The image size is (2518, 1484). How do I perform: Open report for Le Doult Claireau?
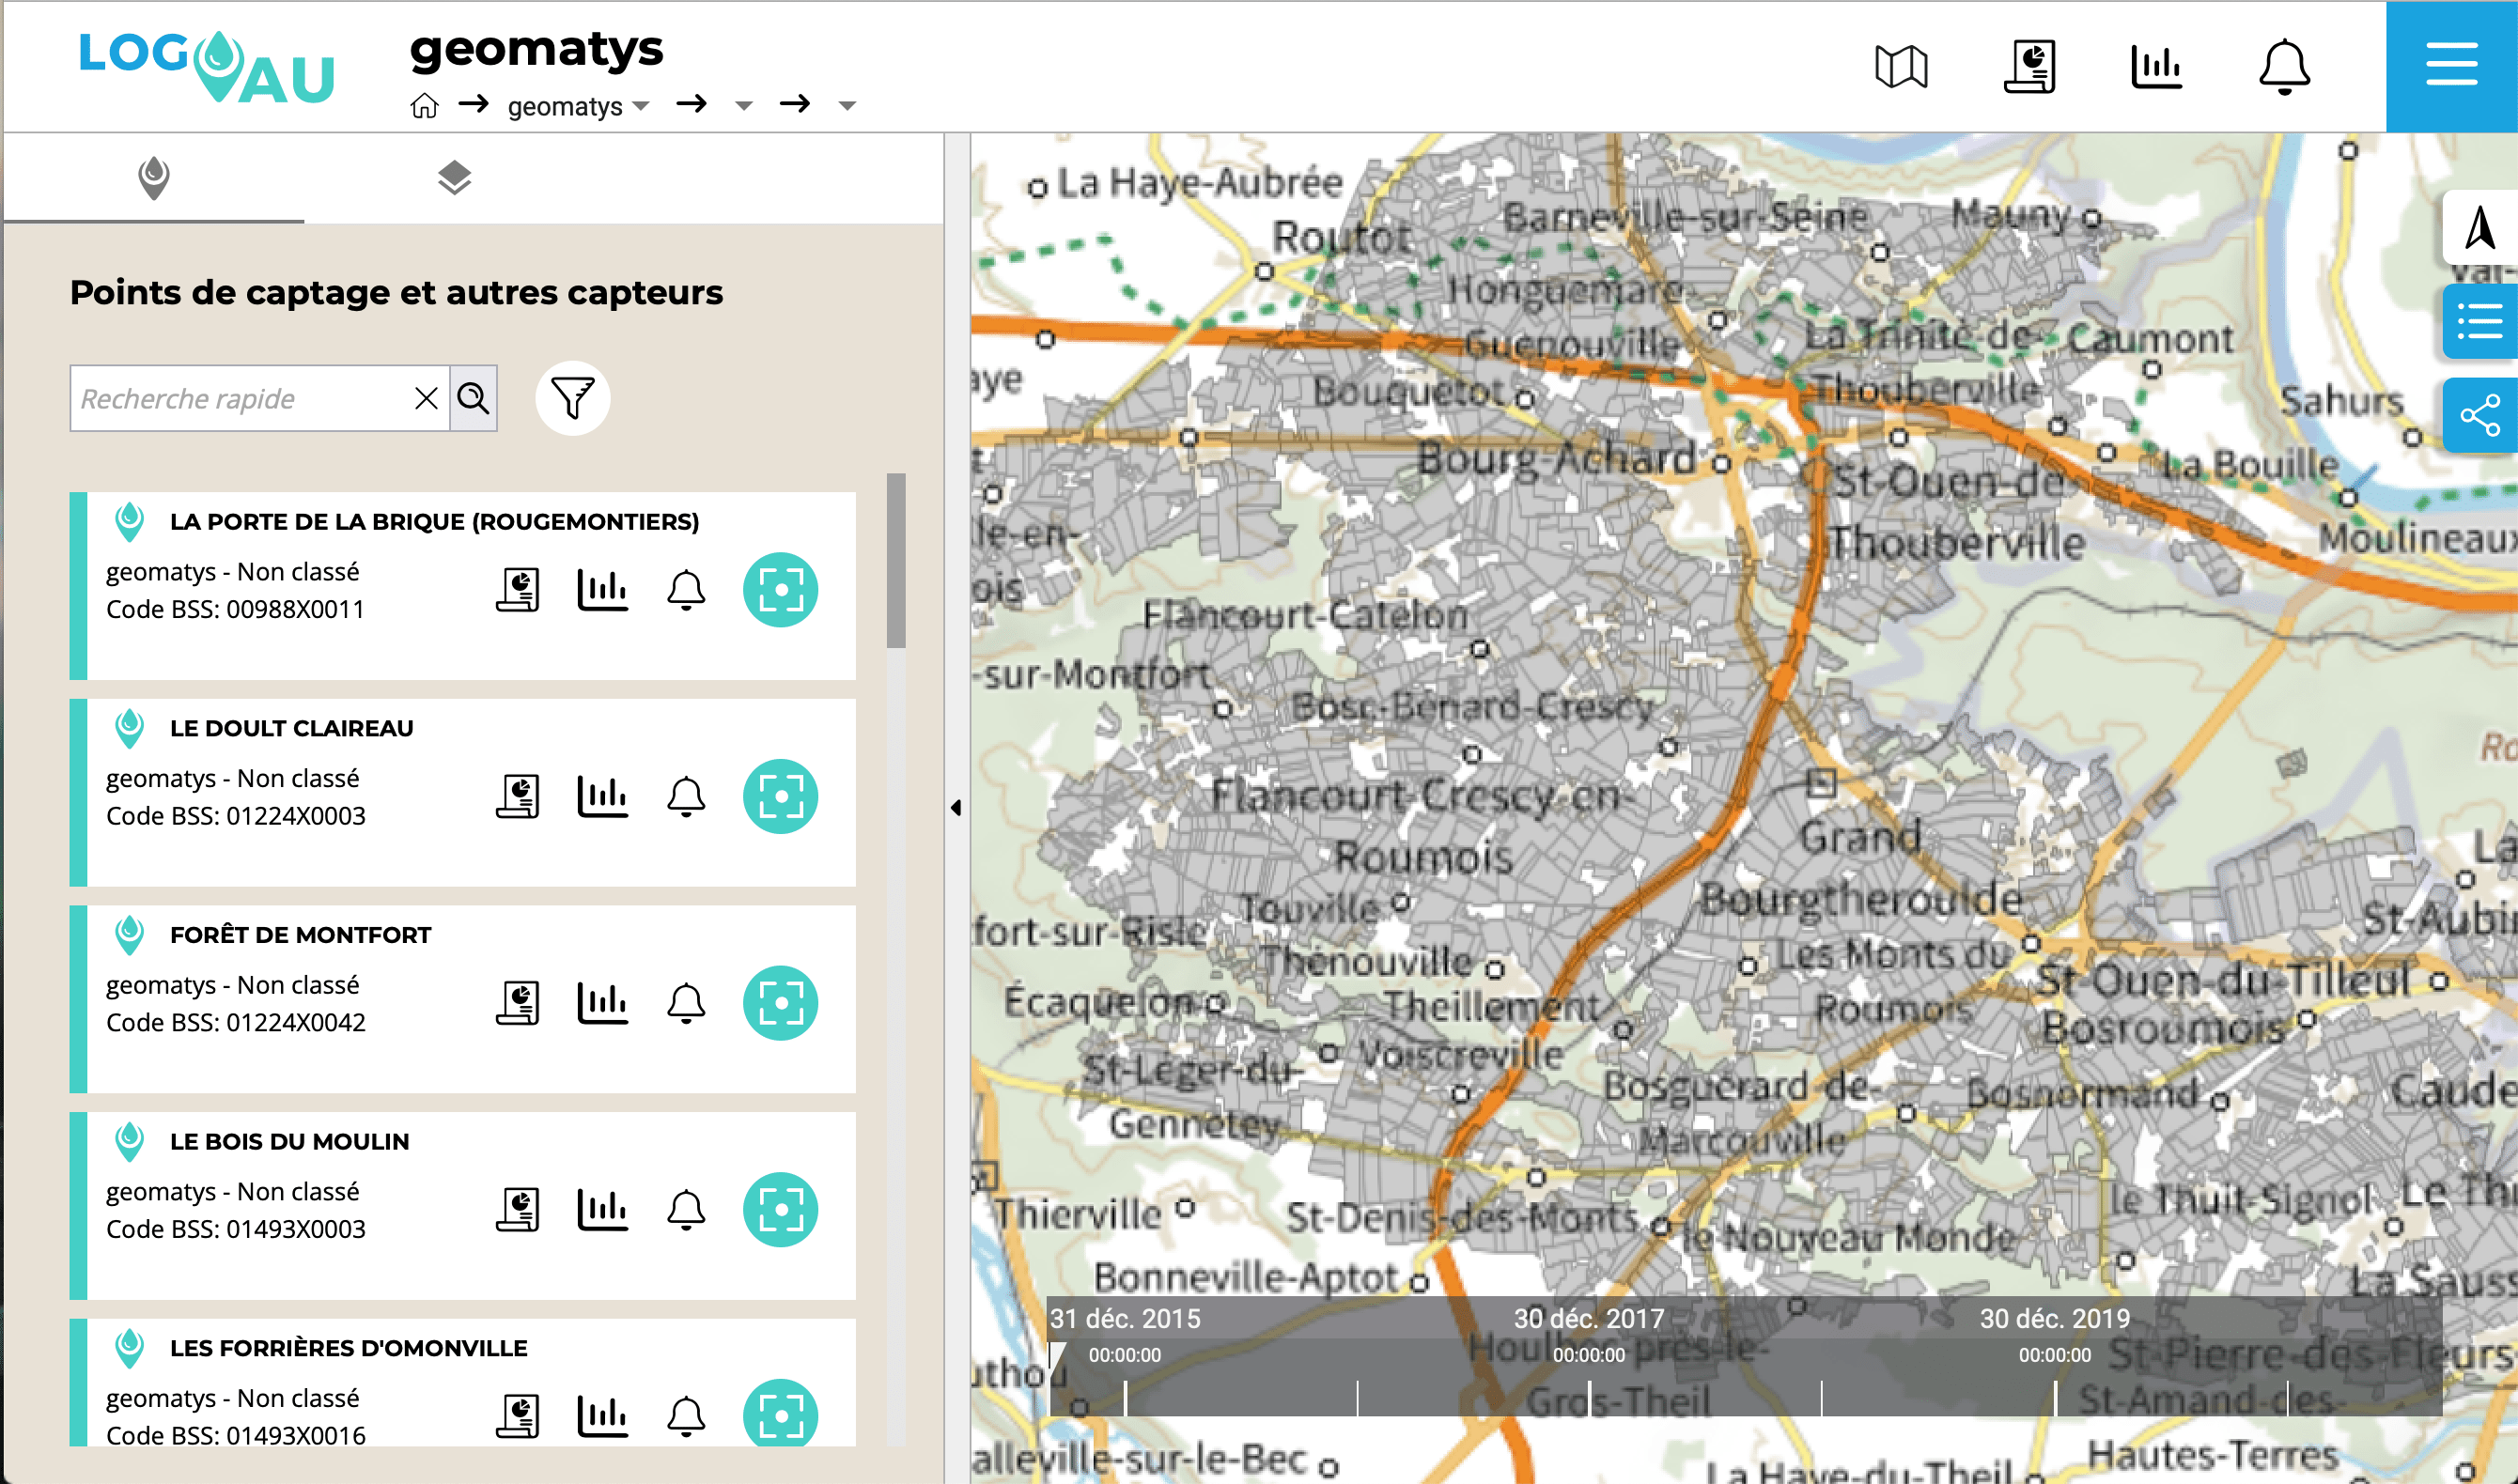[x=518, y=797]
